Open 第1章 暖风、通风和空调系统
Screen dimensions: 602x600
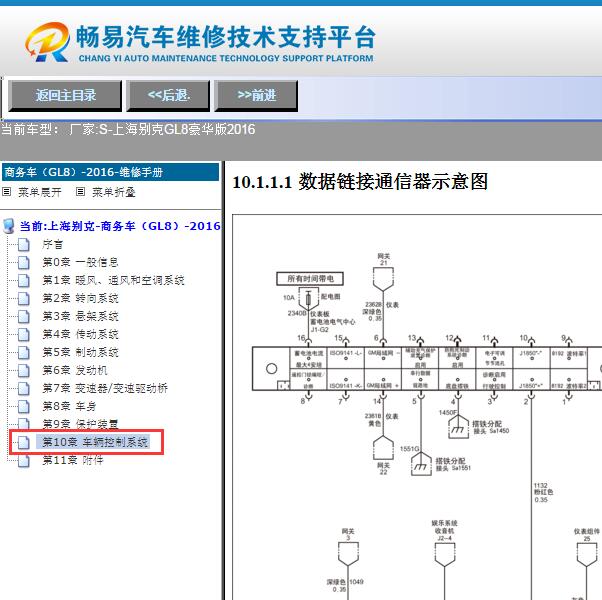113,281
